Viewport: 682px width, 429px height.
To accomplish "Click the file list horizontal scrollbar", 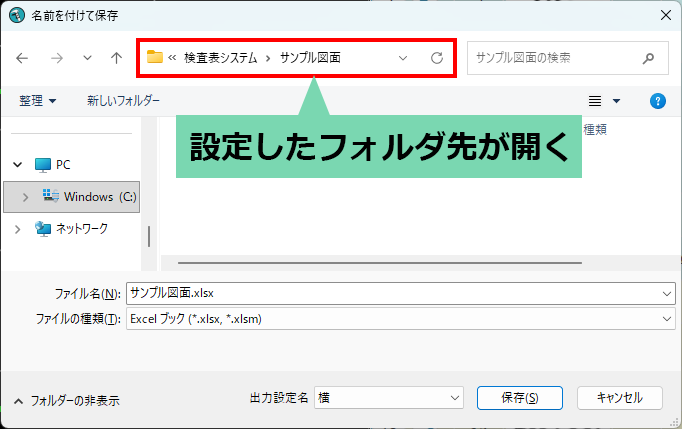I will (x=380, y=263).
